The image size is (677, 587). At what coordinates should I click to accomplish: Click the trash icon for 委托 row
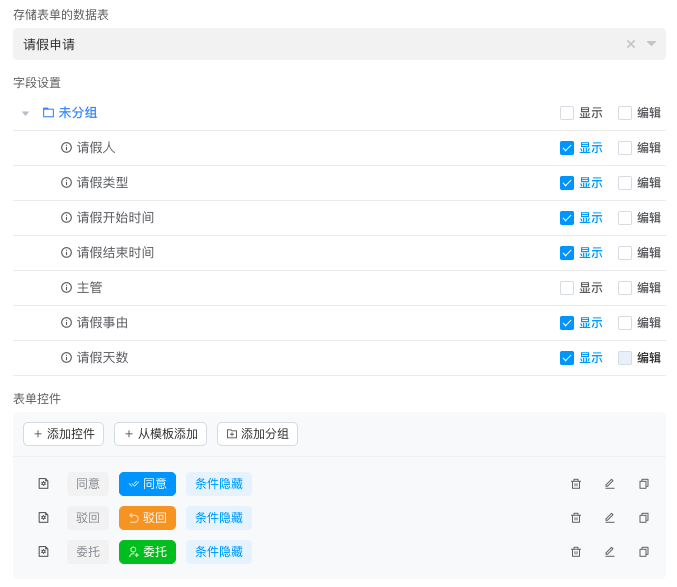click(576, 552)
